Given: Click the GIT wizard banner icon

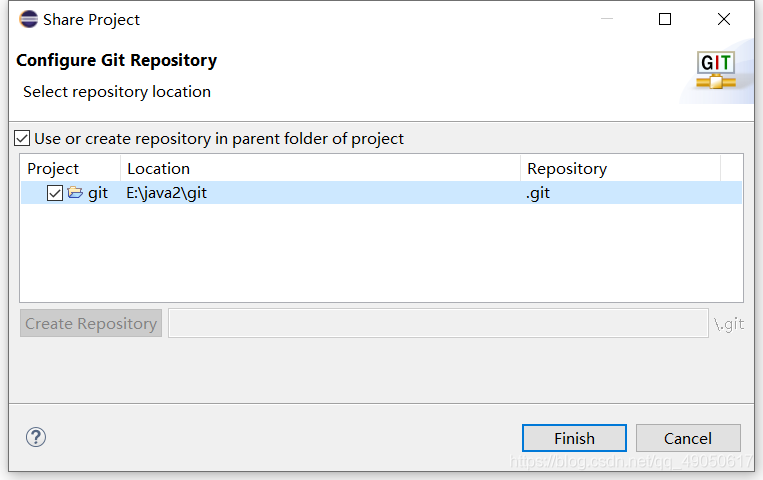Looking at the screenshot, I should [716, 70].
